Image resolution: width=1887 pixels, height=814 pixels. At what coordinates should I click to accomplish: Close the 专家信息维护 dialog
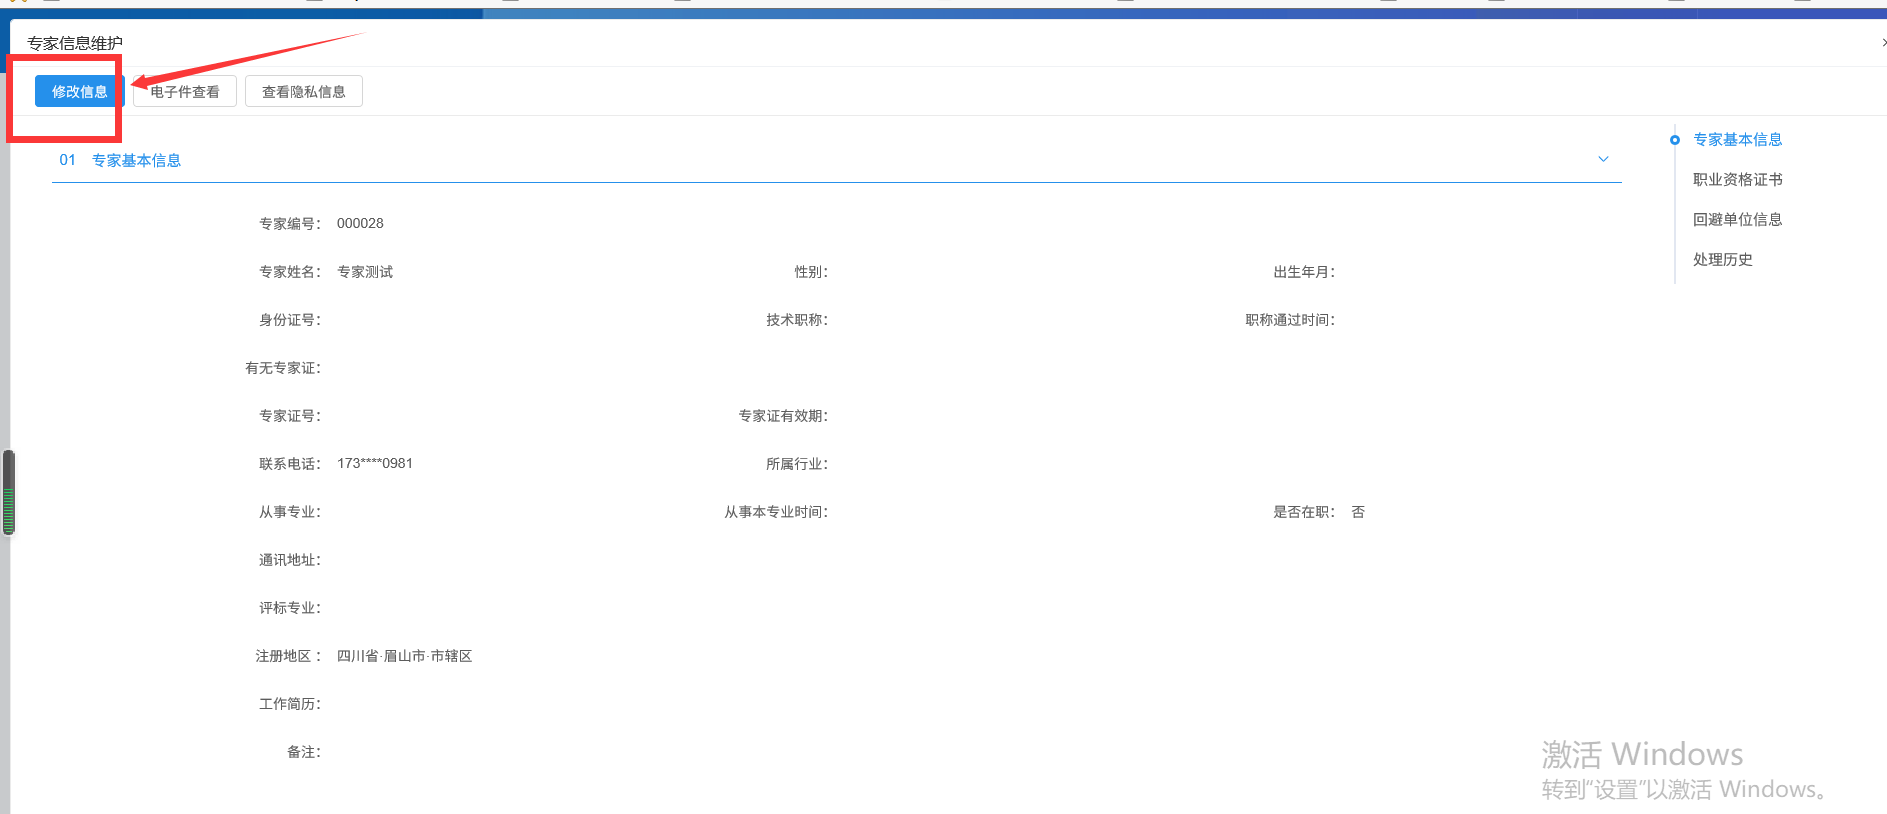[x=1883, y=43]
